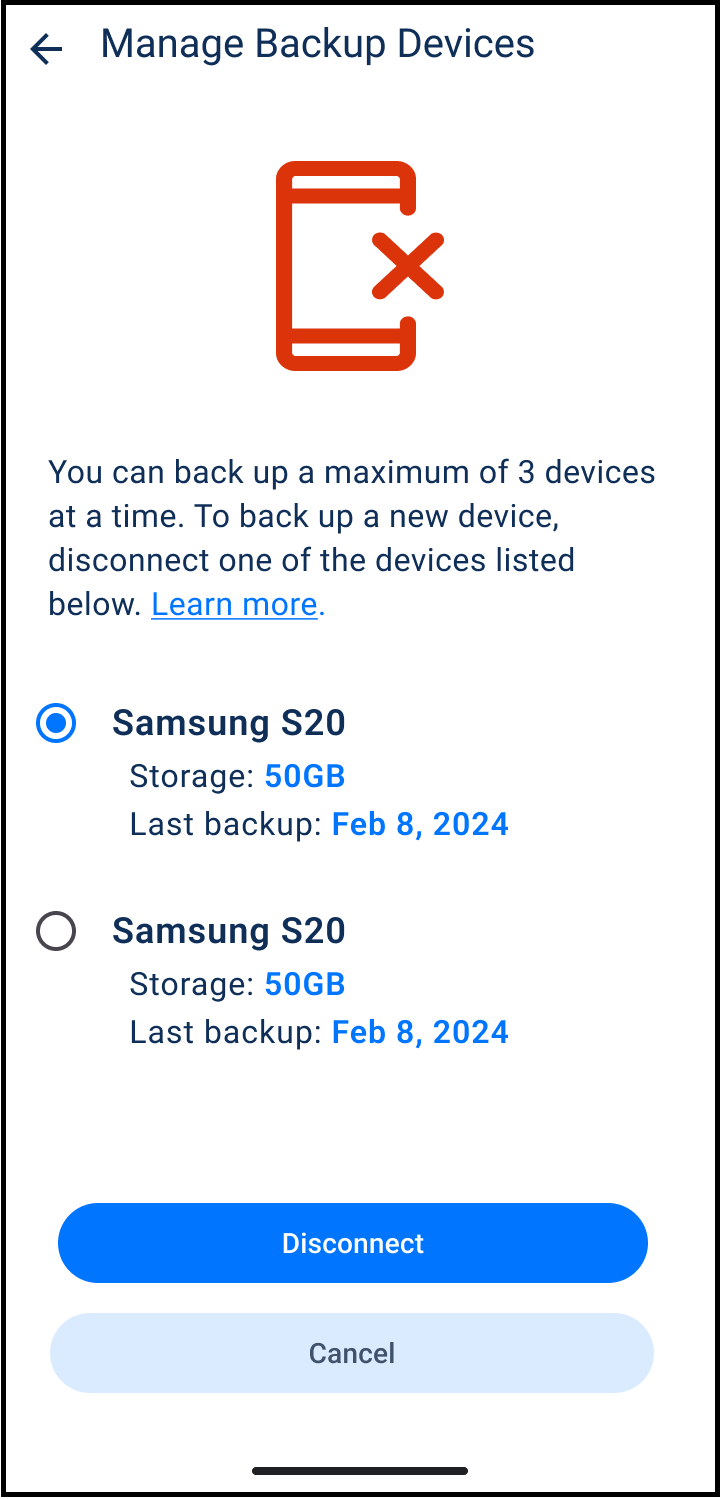720x1499 pixels.
Task: Tap the second device's Feb 8, 2024 date
Action: (420, 1032)
